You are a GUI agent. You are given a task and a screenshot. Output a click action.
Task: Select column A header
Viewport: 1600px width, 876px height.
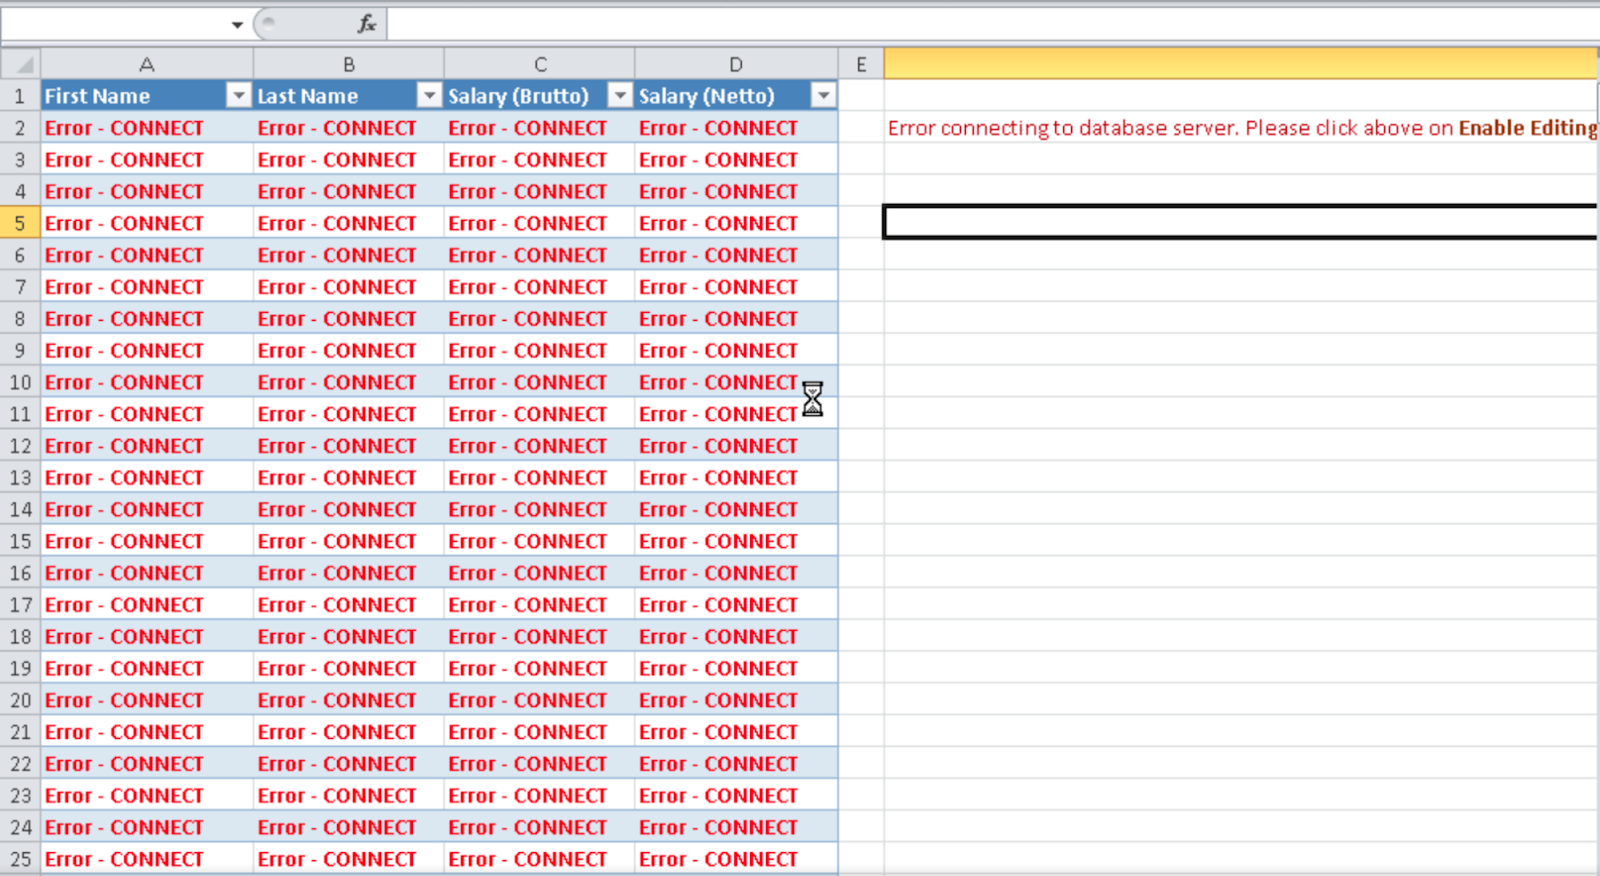[147, 65]
